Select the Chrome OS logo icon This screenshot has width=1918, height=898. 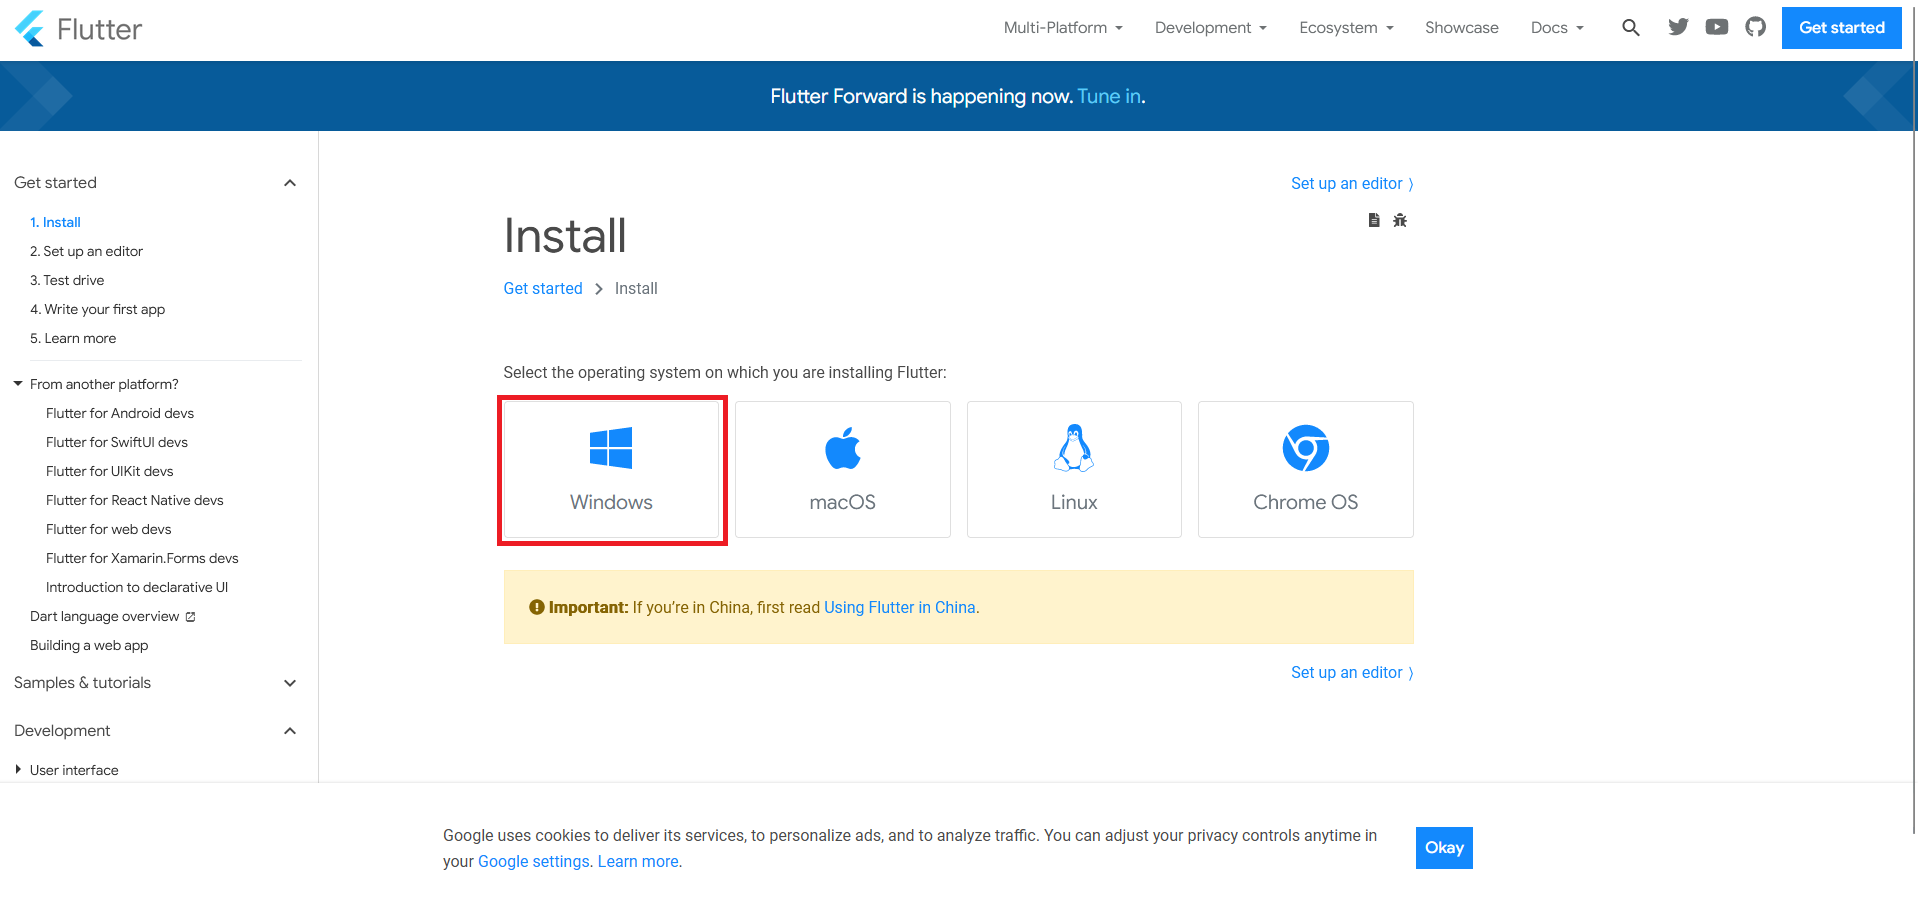(x=1306, y=447)
